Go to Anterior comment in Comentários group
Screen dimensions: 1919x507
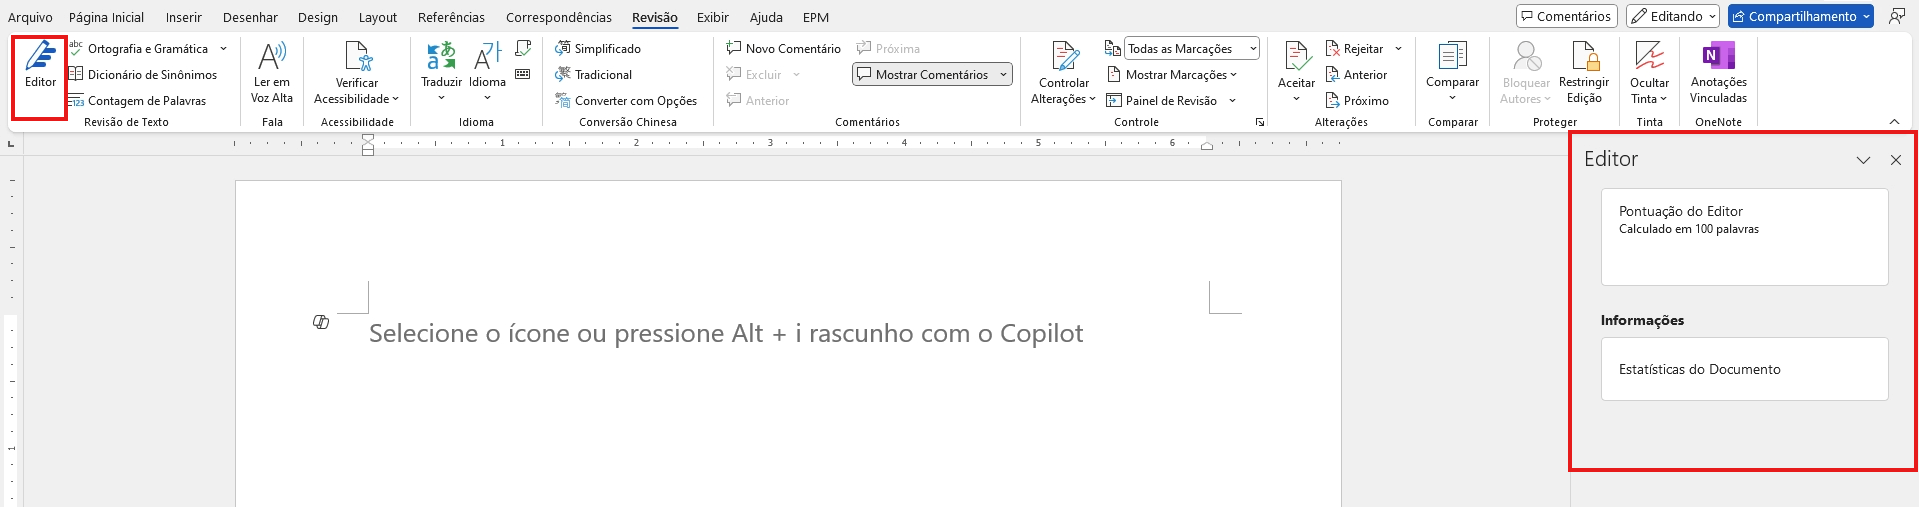(x=758, y=100)
